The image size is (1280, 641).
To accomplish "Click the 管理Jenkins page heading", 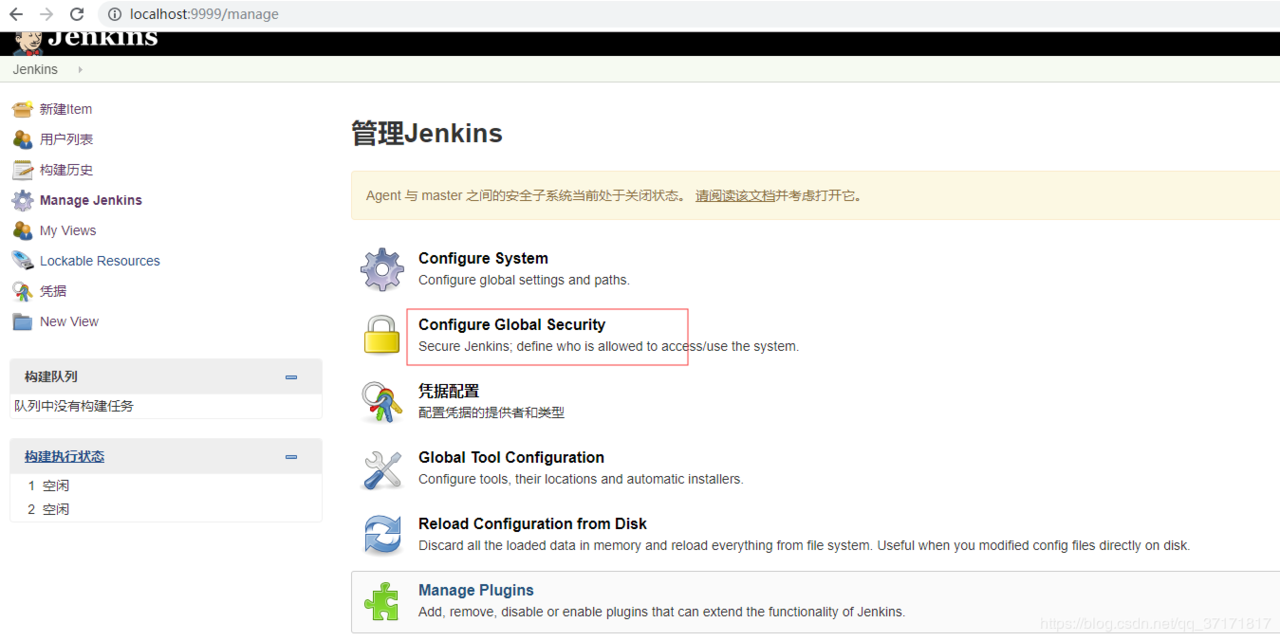I will 427,133.
